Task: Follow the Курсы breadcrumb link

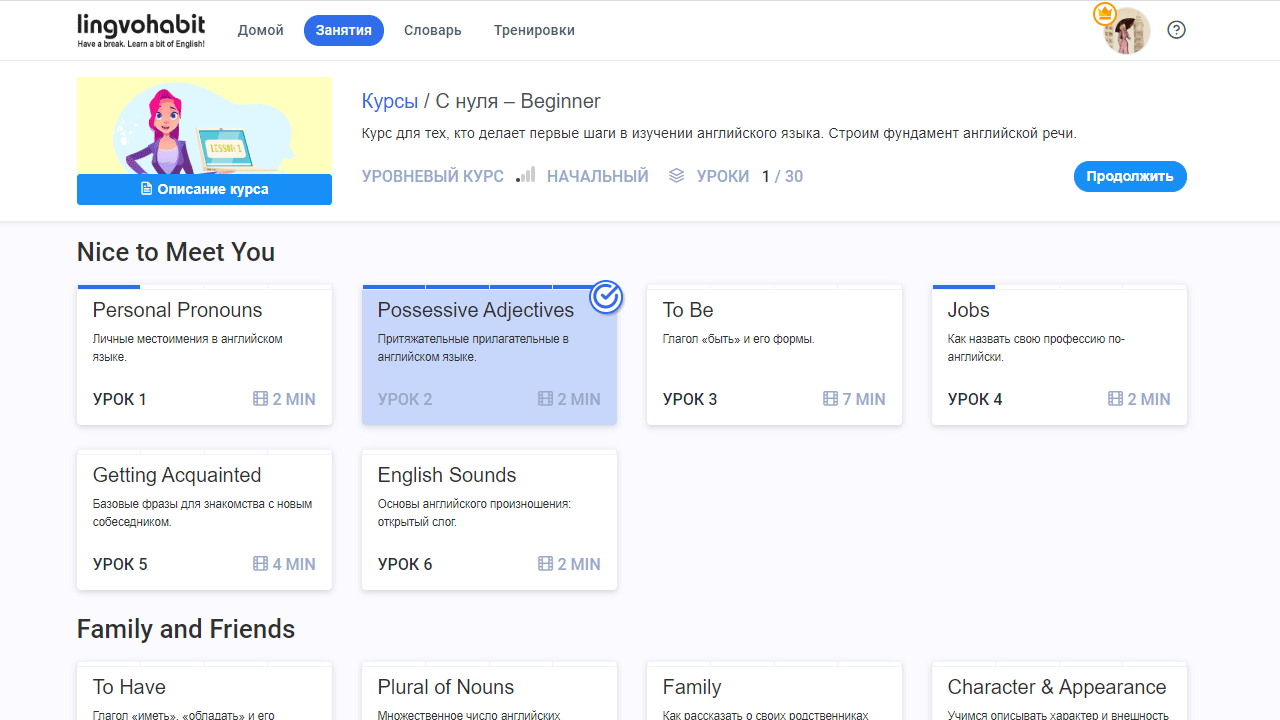Action: click(x=390, y=102)
